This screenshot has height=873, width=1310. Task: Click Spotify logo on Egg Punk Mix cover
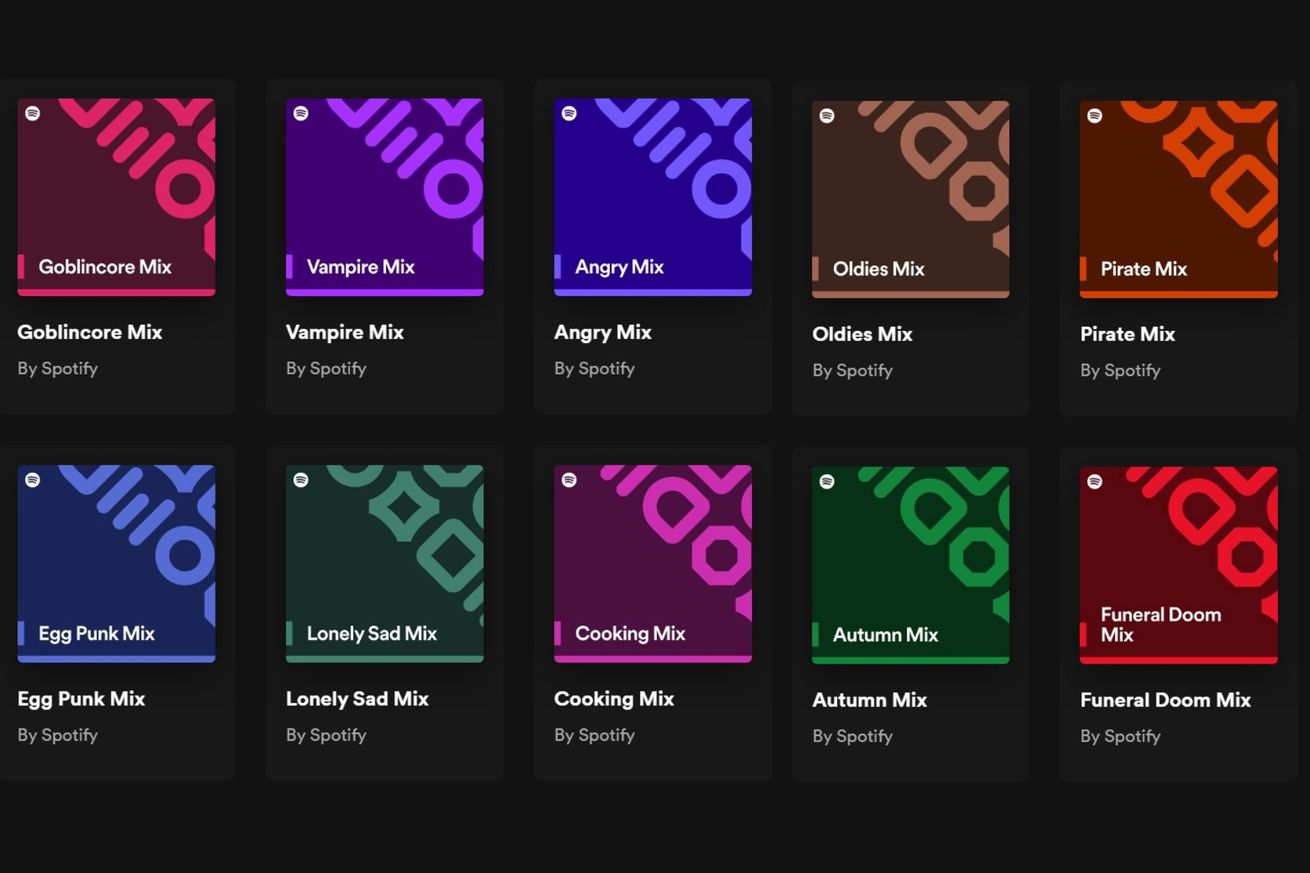click(x=32, y=480)
